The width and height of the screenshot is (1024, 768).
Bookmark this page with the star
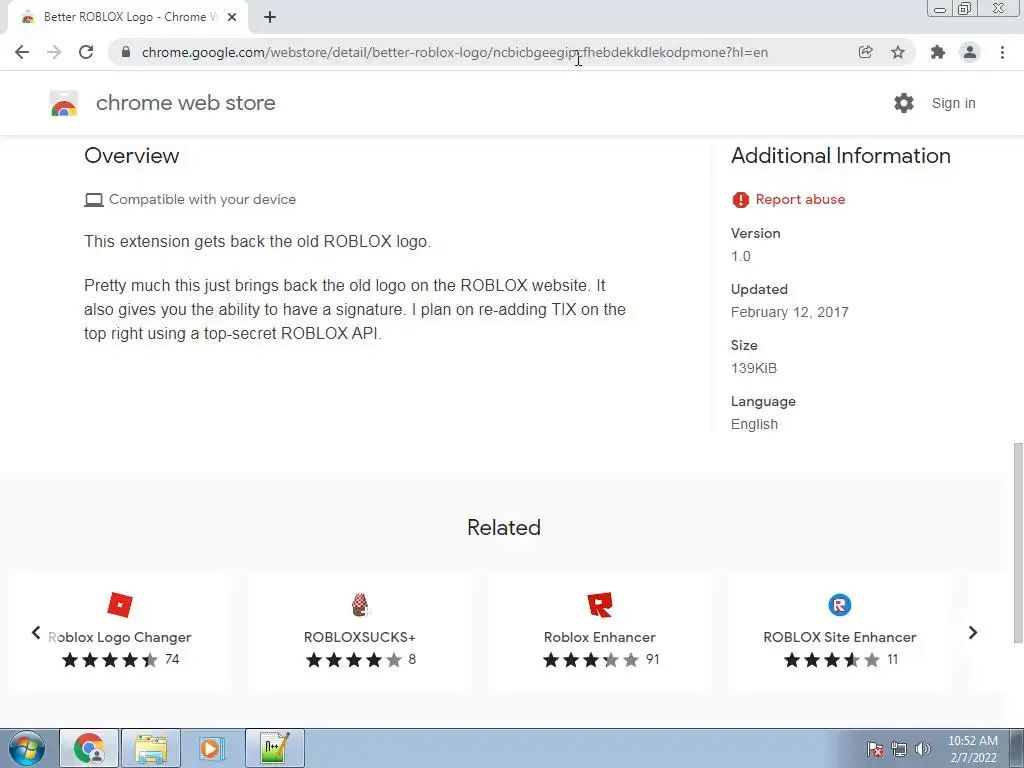(x=898, y=52)
